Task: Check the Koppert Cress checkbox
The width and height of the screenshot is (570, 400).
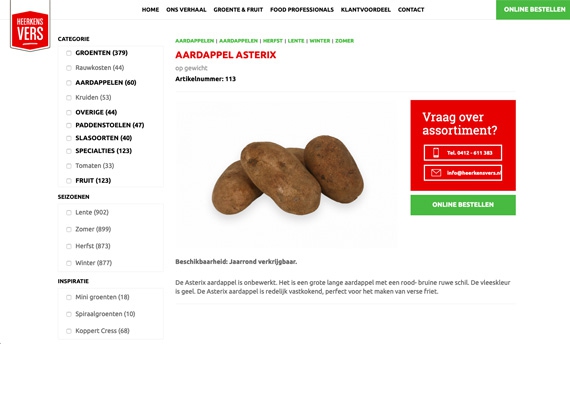Action: point(69,331)
